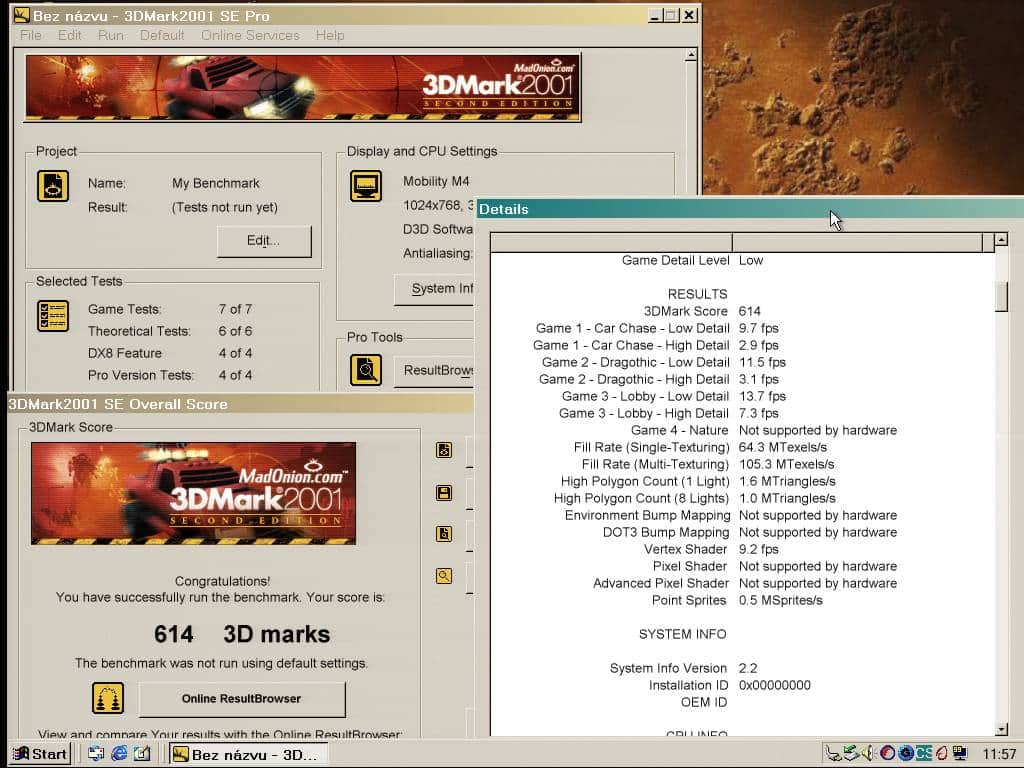Click 'Game 3 - Lobby - High Detail' row

pos(743,413)
